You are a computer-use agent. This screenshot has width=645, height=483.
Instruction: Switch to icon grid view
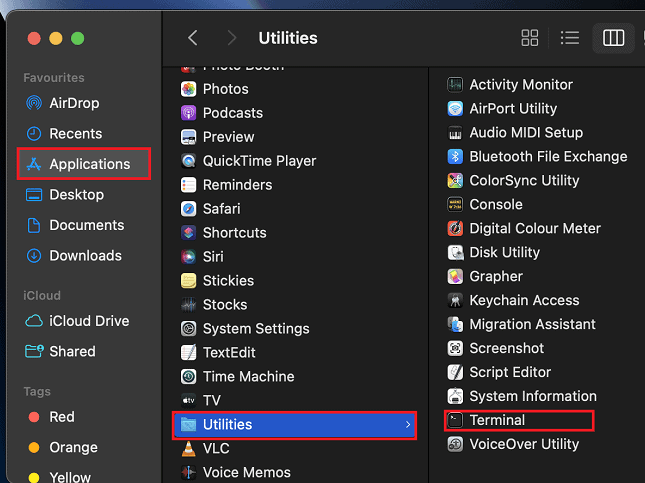point(530,38)
